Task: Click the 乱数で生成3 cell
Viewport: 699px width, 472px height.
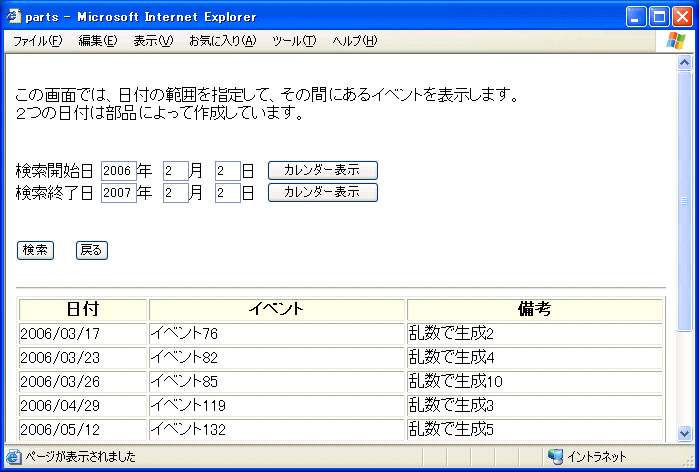Action: [x=535, y=406]
